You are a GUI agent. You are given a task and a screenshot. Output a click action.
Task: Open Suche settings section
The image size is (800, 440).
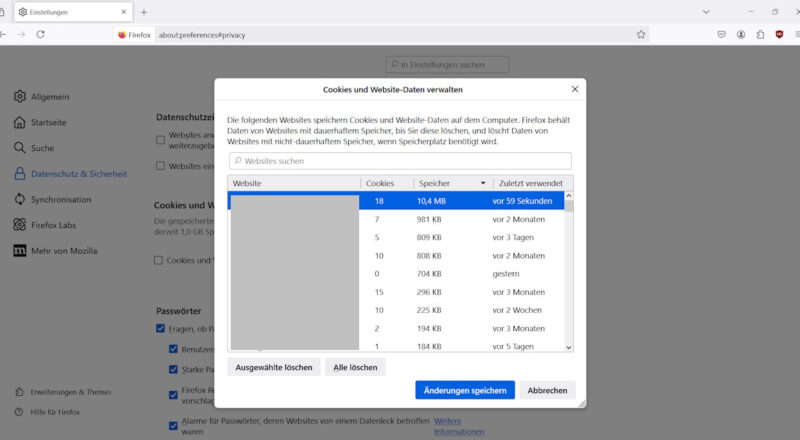tap(34, 148)
